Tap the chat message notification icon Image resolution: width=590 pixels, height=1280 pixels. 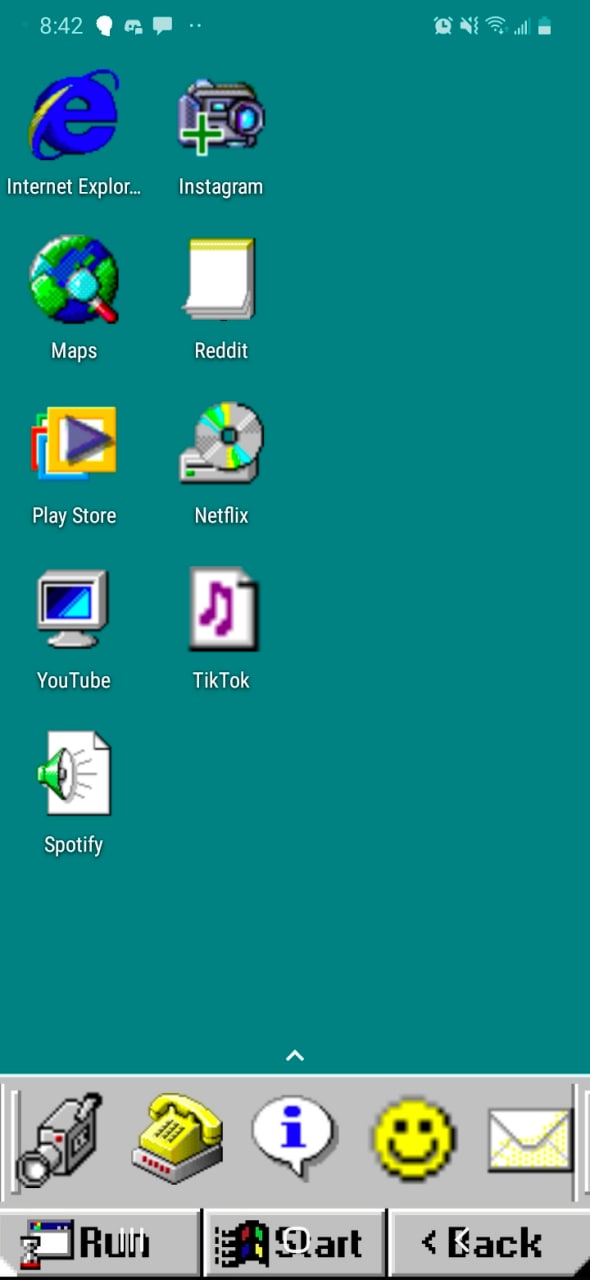[x=162, y=25]
